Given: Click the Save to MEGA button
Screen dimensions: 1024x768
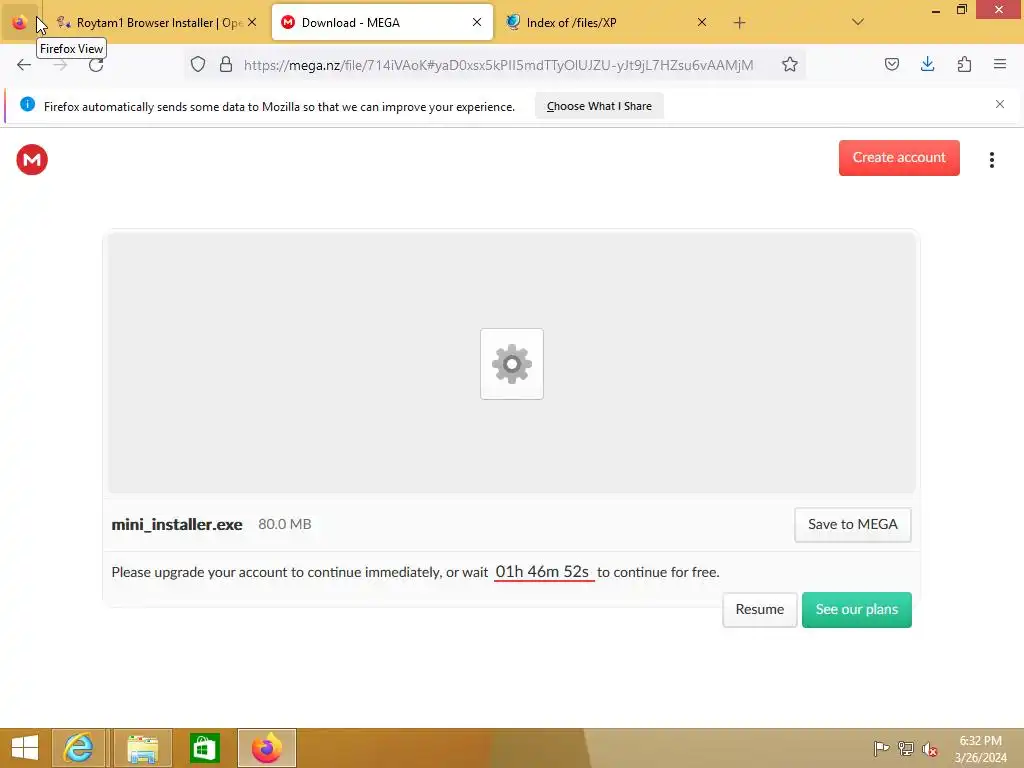Looking at the screenshot, I should [852, 524].
